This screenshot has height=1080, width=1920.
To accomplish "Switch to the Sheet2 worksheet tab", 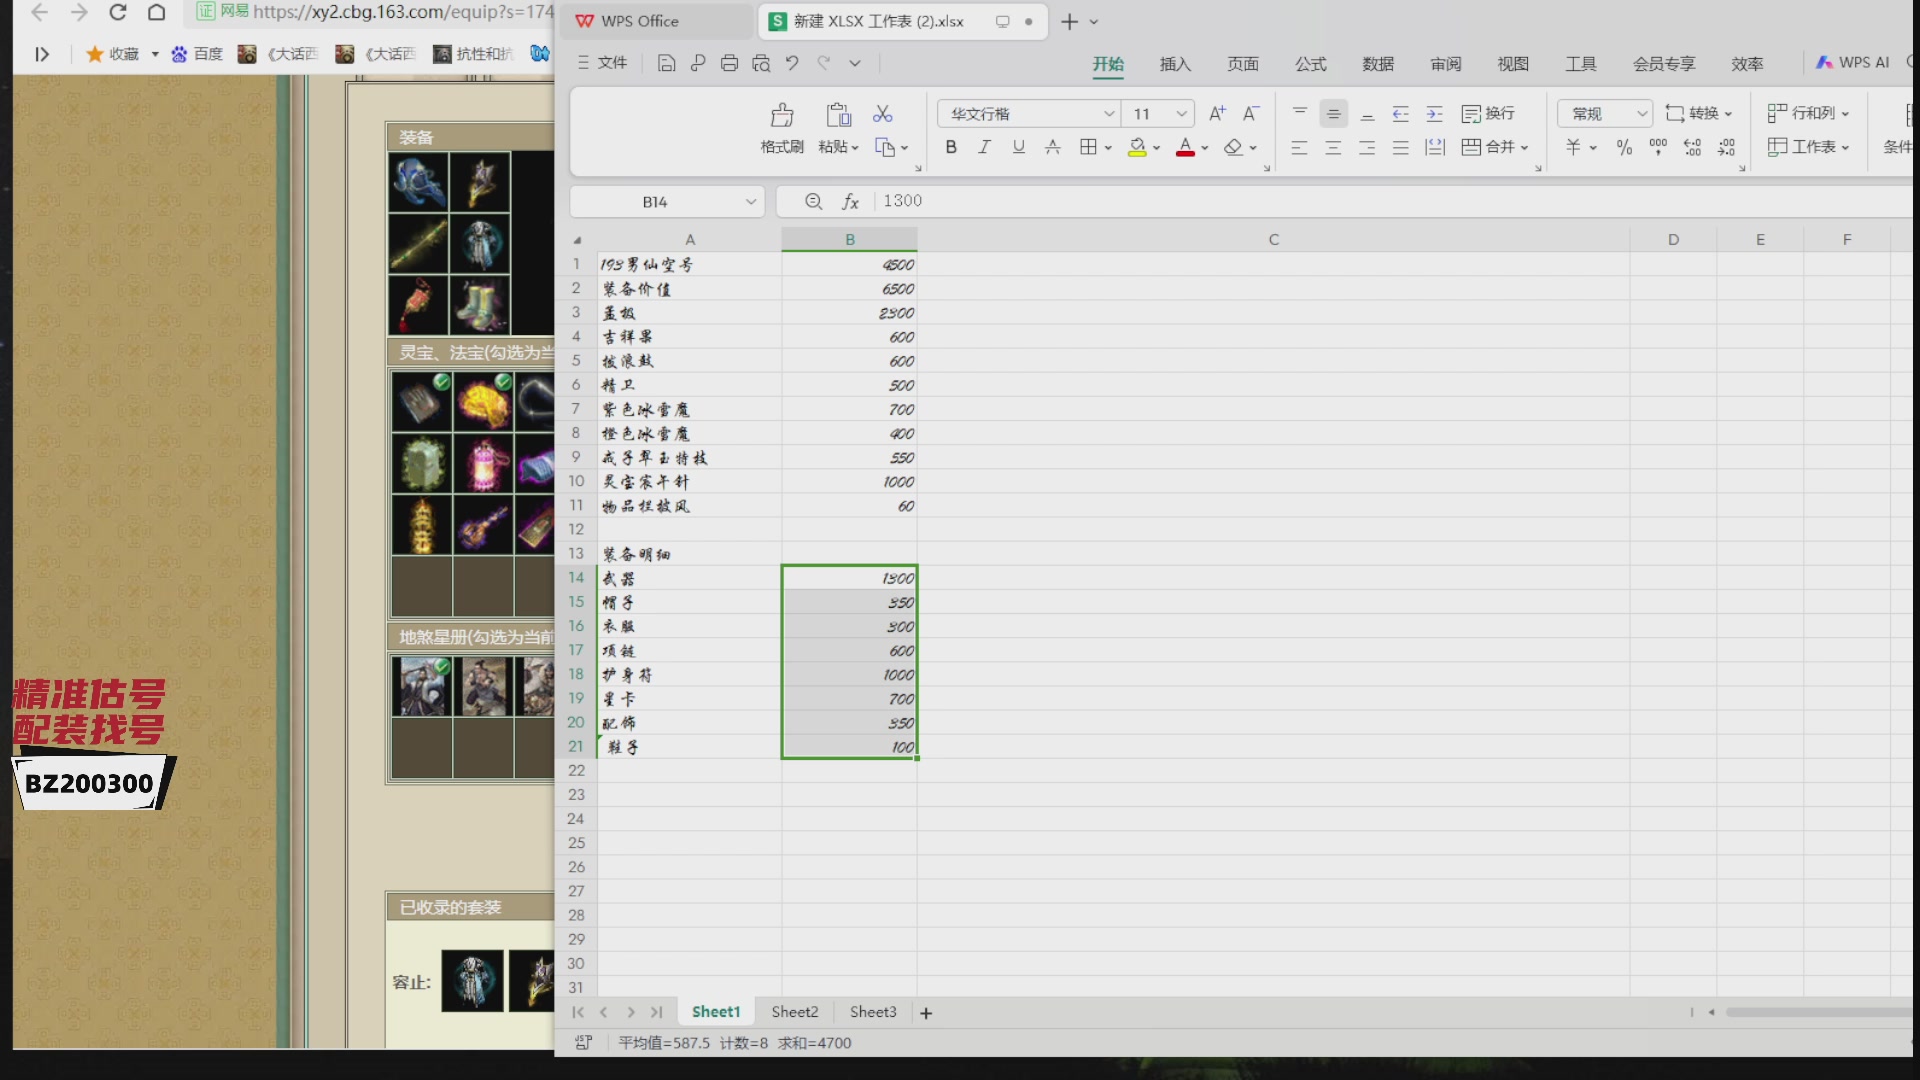I will [795, 1012].
